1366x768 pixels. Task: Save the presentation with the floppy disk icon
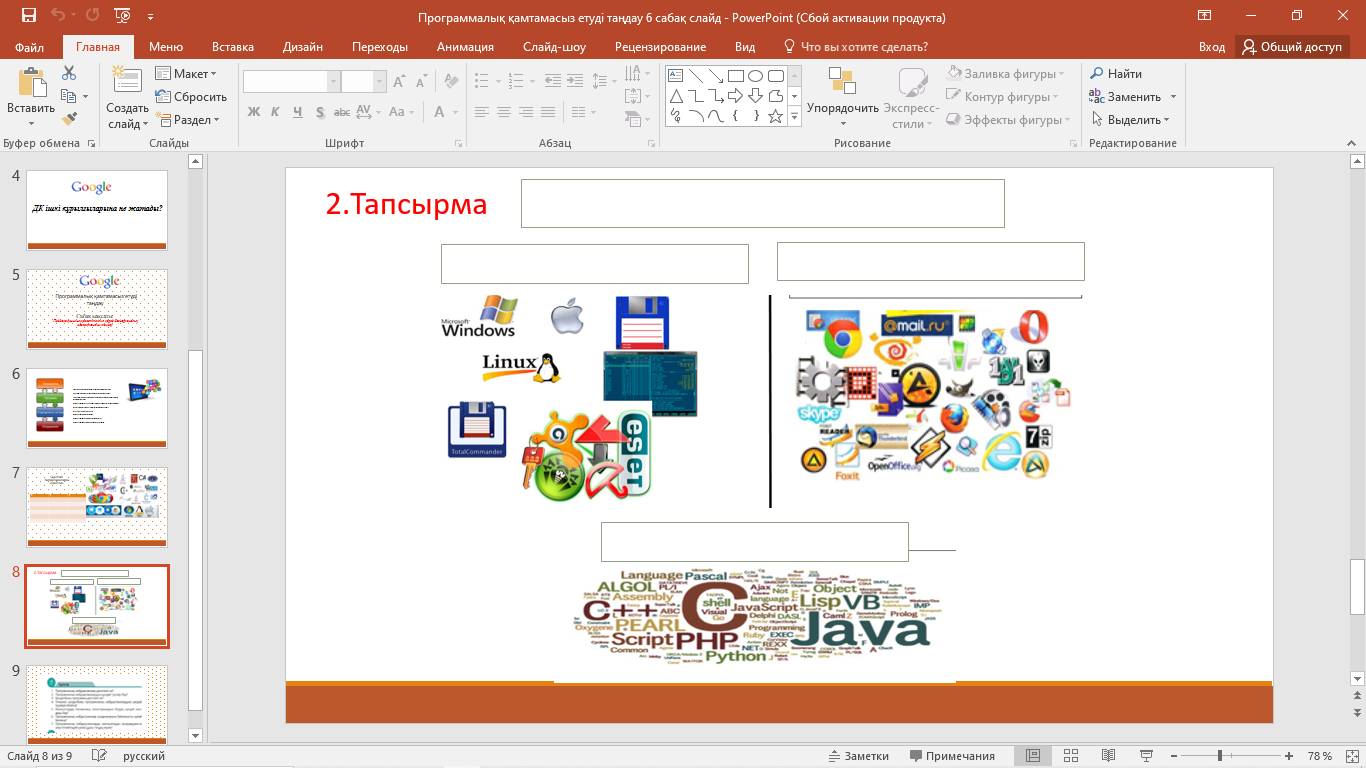28,16
